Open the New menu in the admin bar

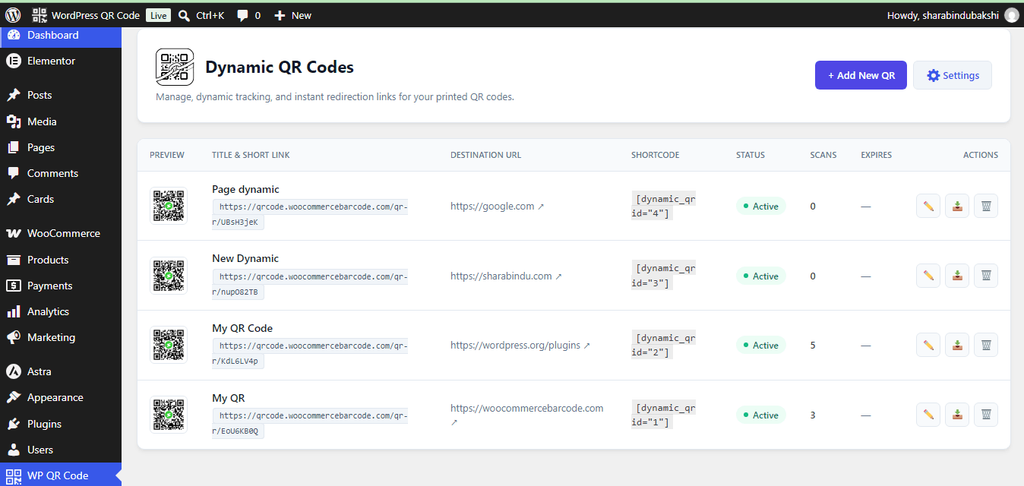293,15
